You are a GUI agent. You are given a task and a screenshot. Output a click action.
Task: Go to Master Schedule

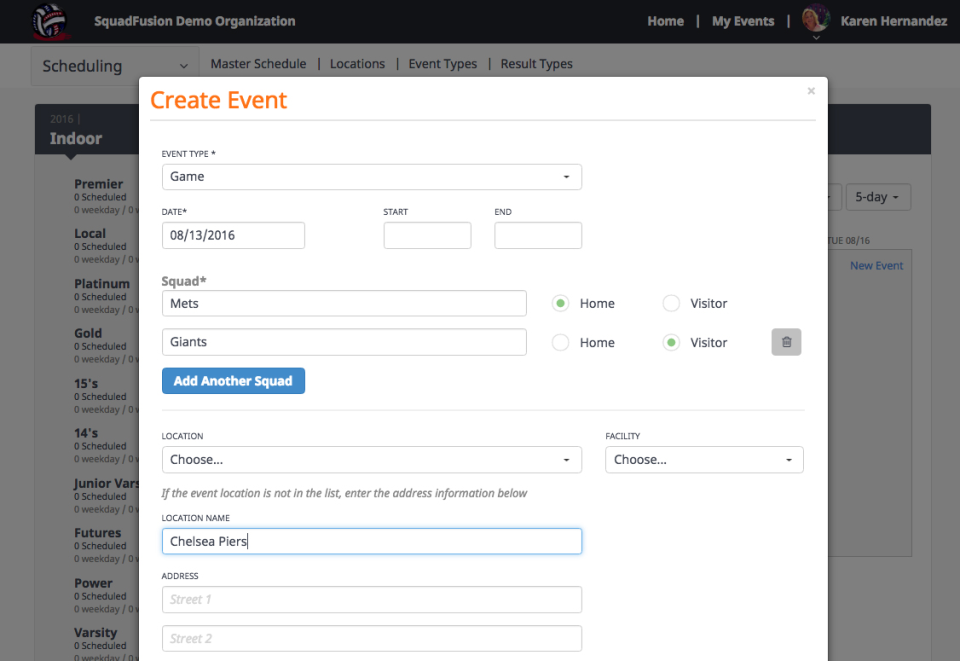click(258, 63)
